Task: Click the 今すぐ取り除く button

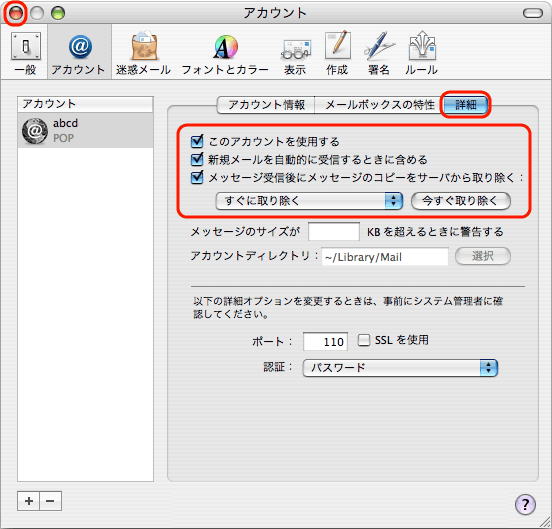Action: click(x=461, y=201)
